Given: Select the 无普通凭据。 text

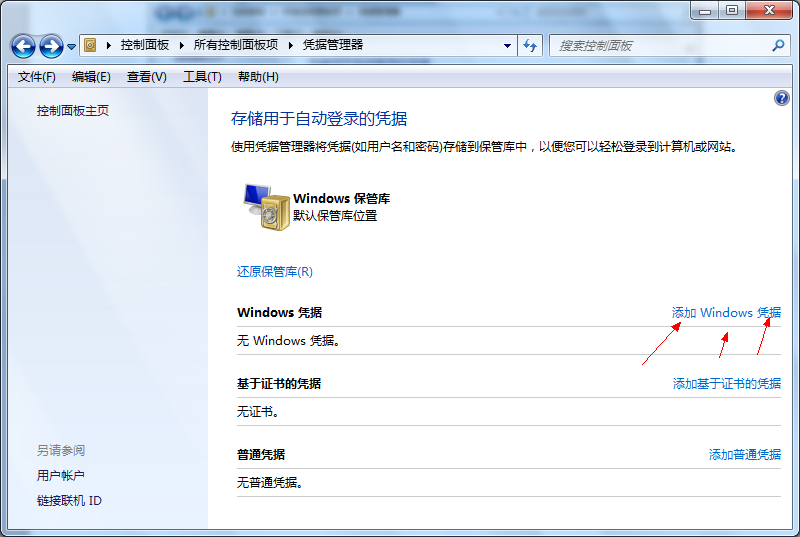Looking at the screenshot, I should point(270,482).
